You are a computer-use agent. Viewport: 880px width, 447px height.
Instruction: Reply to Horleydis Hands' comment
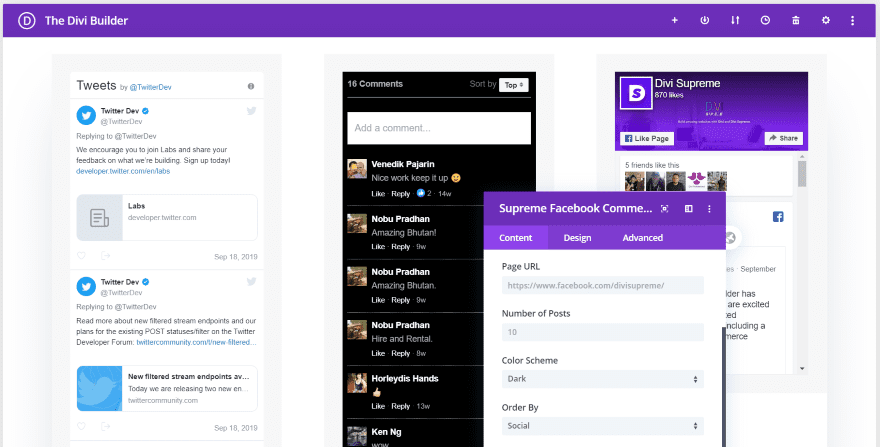click(x=401, y=406)
